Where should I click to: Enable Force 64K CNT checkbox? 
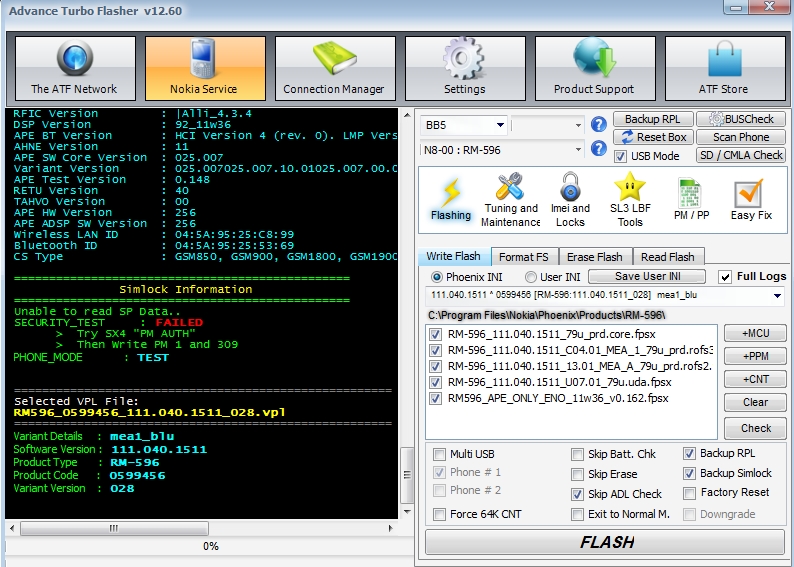[440, 514]
